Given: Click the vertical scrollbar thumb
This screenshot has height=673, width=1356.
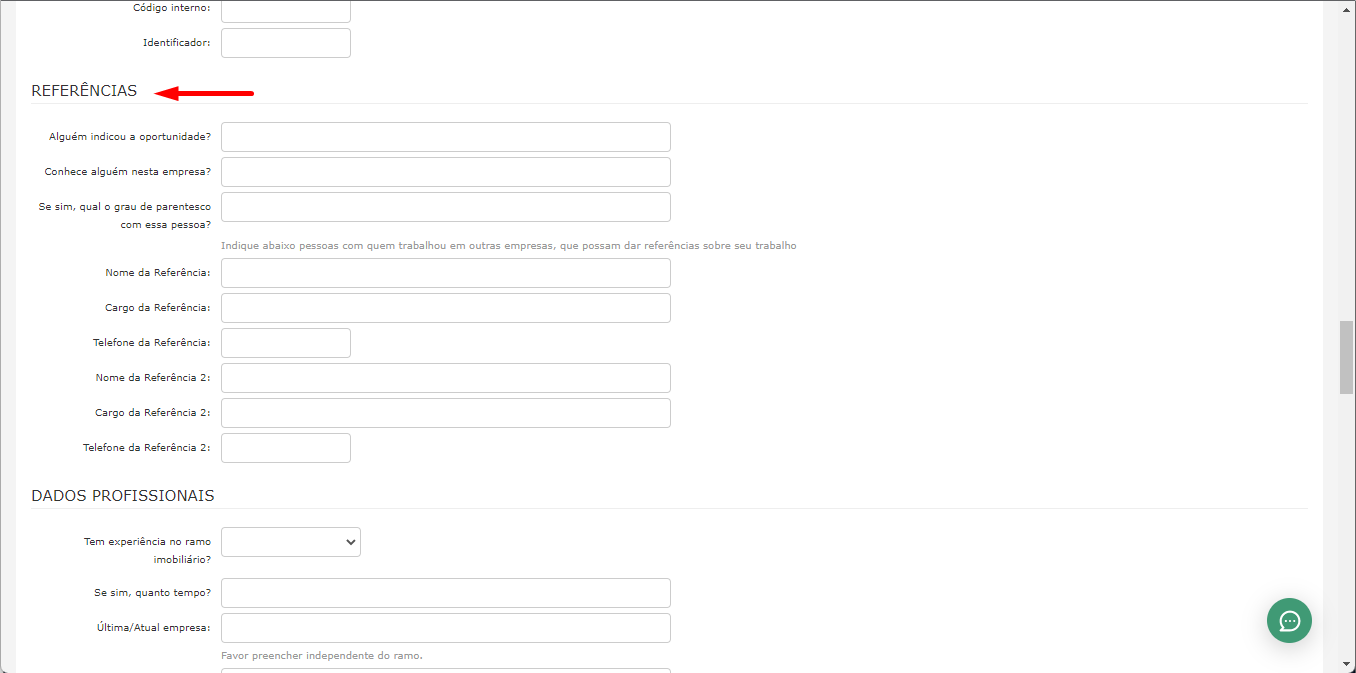Looking at the screenshot, I should pos(1347,357).
